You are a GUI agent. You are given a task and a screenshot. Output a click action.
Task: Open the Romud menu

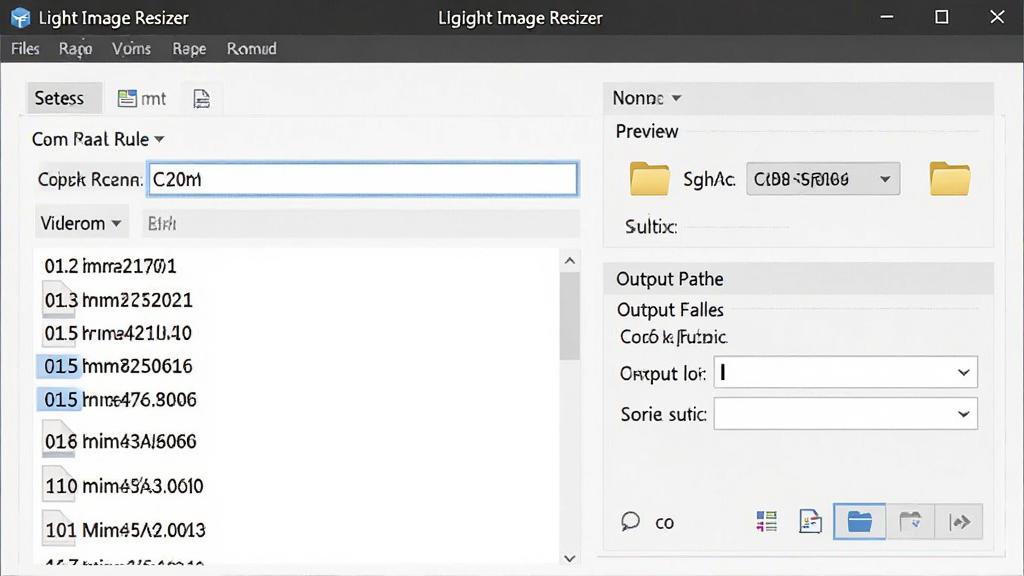(x=251, y=49)
